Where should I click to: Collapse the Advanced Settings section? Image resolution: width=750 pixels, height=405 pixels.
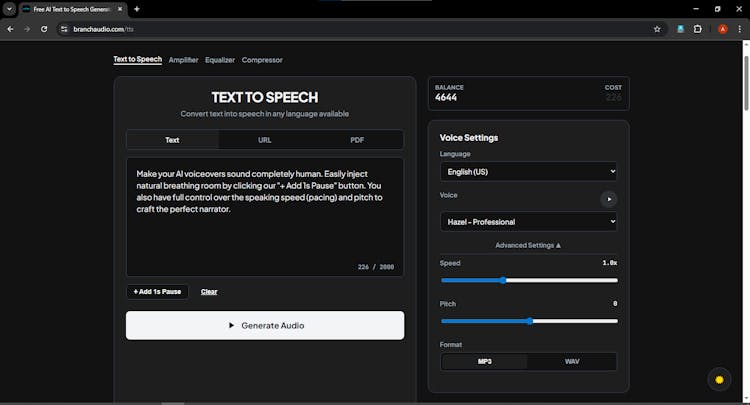point(528,245)
